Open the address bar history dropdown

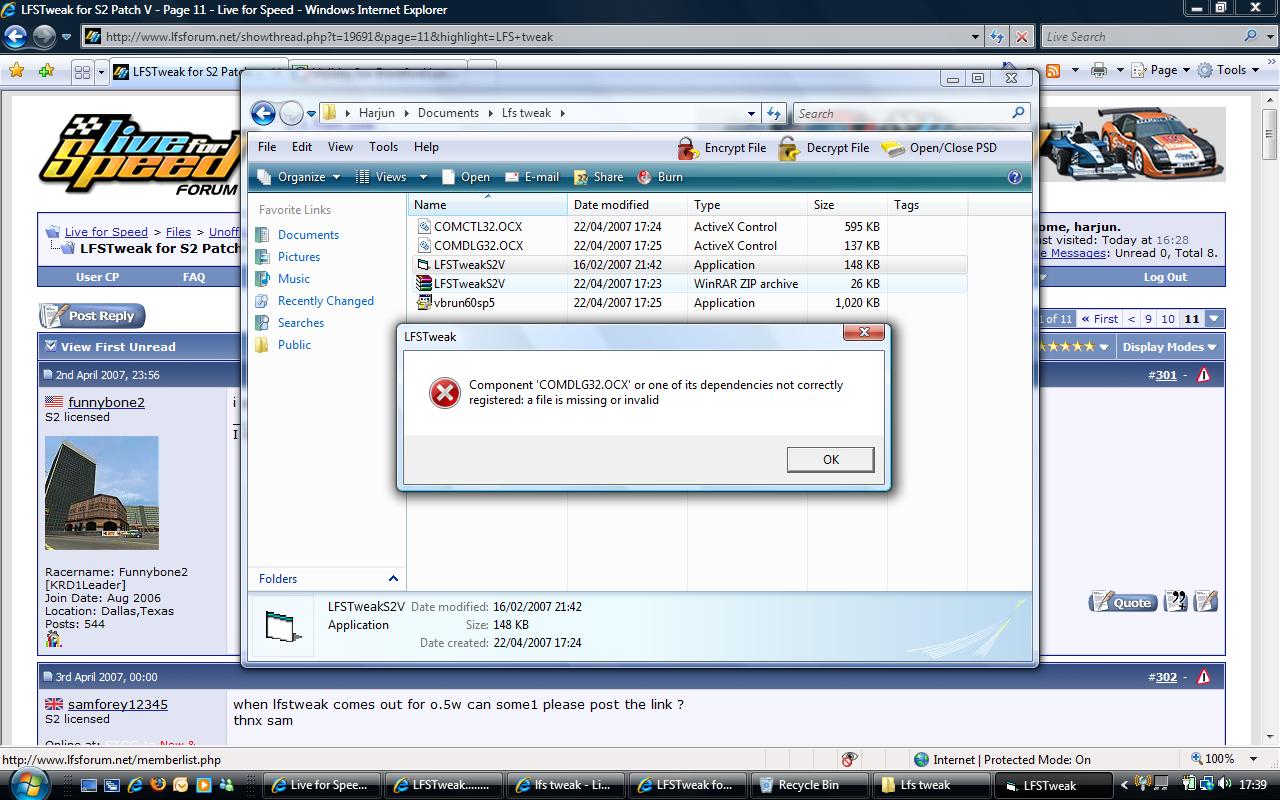point(976,37)
